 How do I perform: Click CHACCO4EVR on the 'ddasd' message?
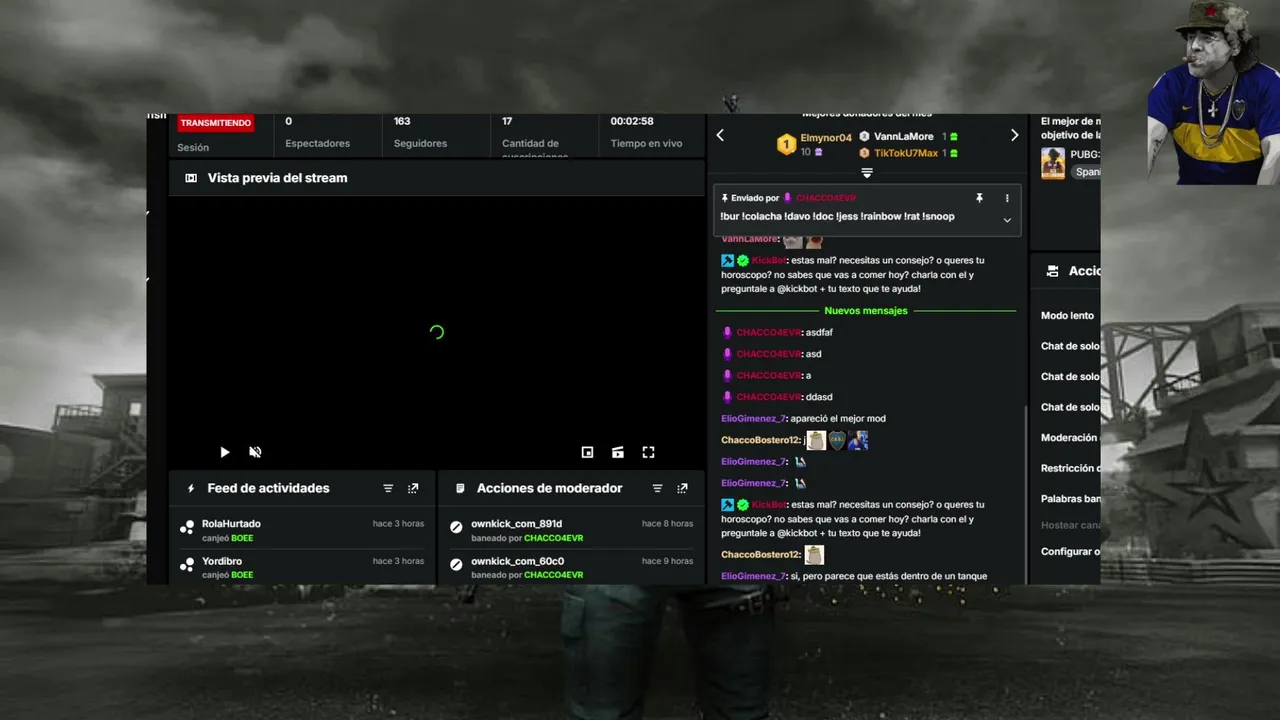pyautogui.click(x=769, y=397)
